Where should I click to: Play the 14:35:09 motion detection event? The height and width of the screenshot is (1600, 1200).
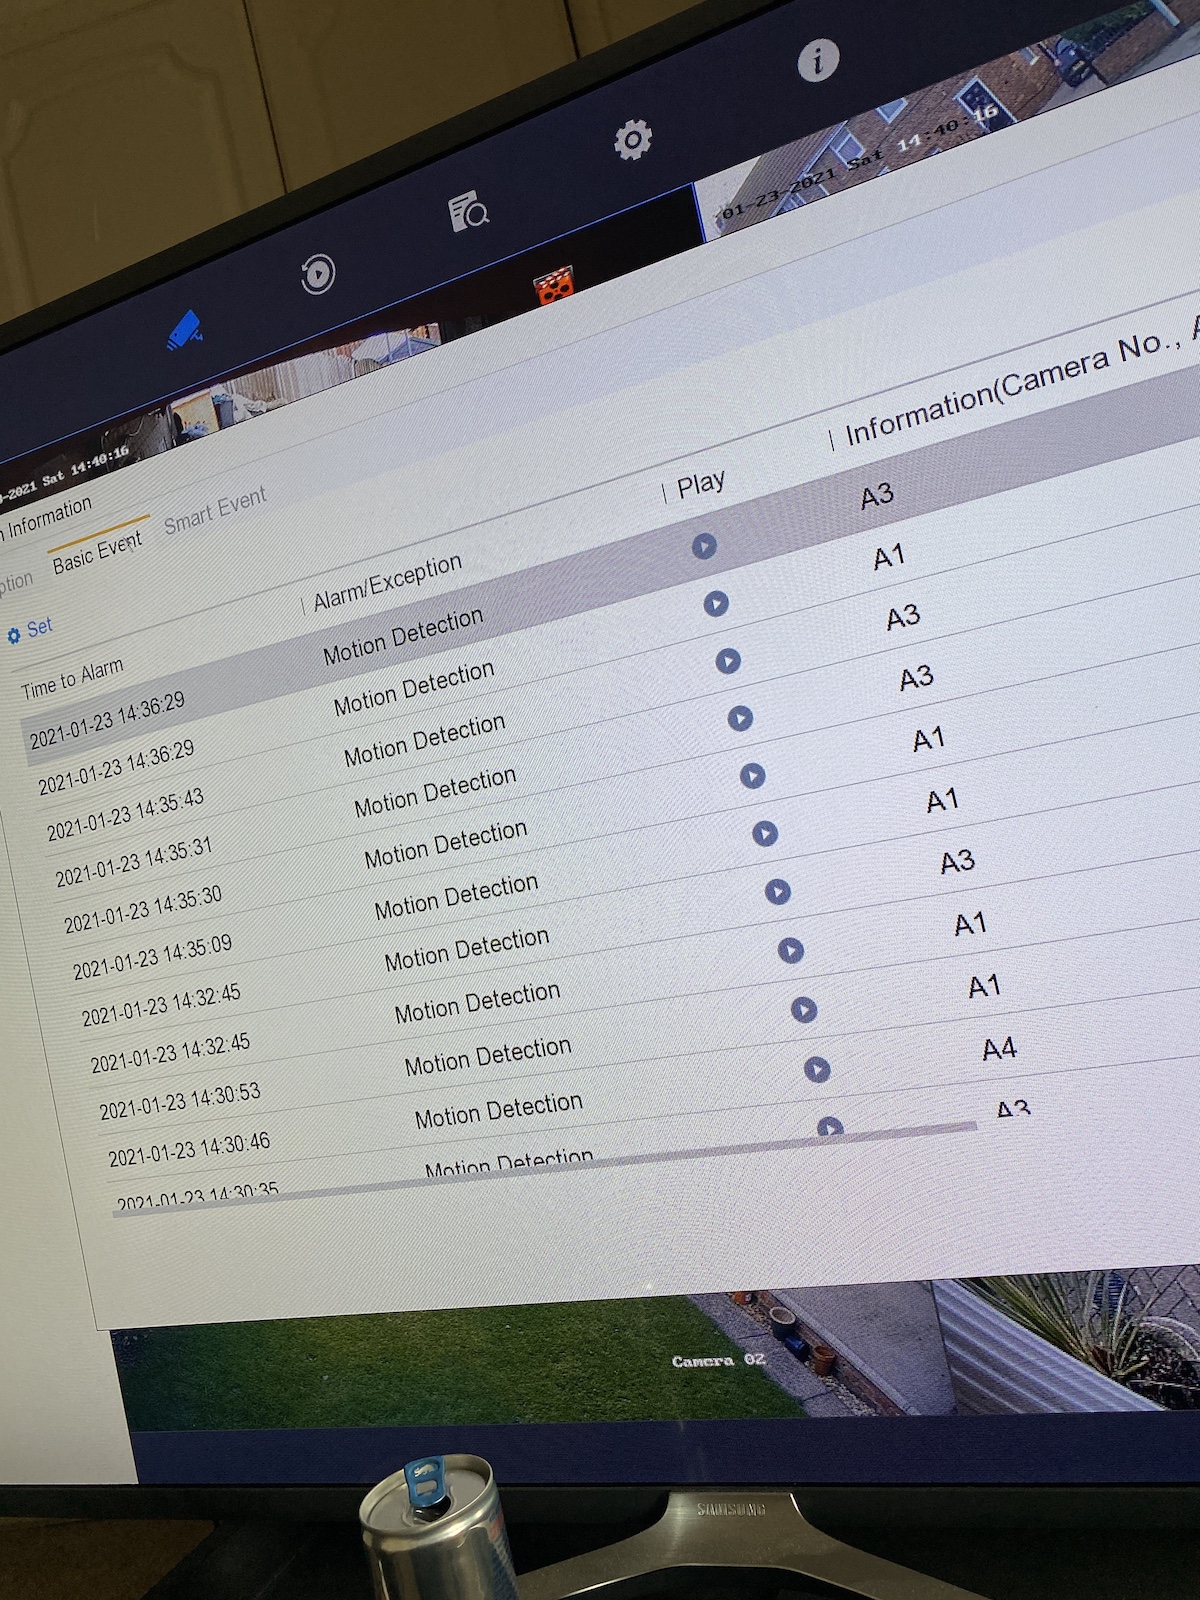click(x=765, y=833)
